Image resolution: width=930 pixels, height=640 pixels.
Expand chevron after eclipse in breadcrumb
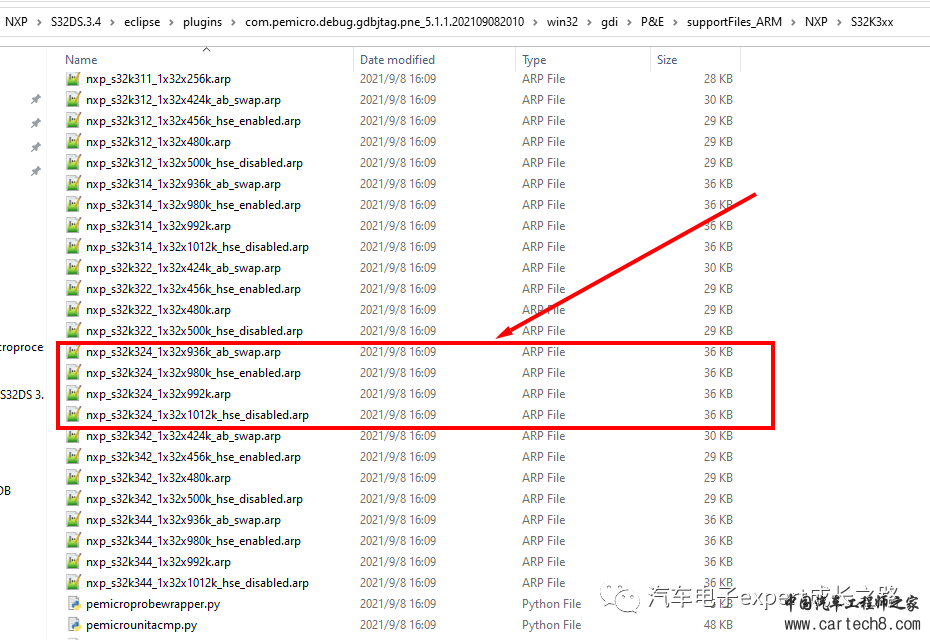pos(171,23)
